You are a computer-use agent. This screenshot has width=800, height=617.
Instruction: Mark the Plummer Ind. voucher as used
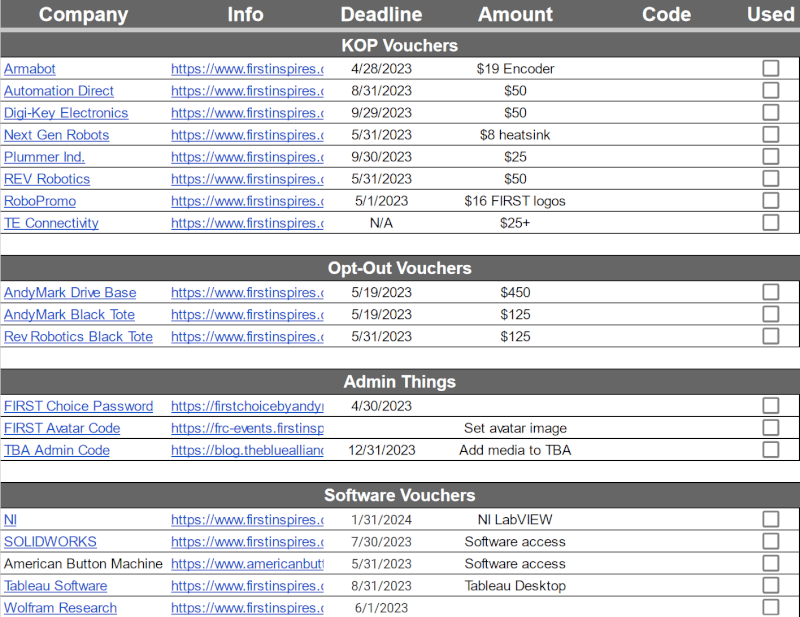(x=770, y=157)
